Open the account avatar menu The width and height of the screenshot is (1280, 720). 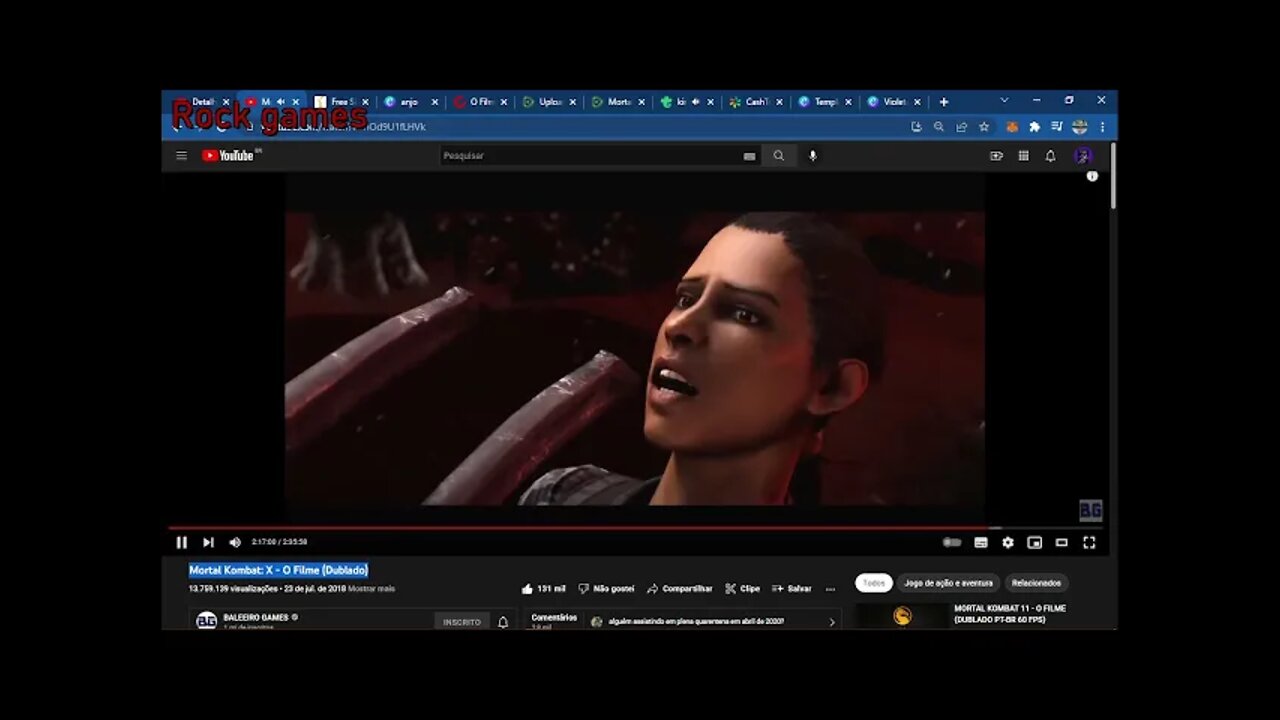point(1082,156)
